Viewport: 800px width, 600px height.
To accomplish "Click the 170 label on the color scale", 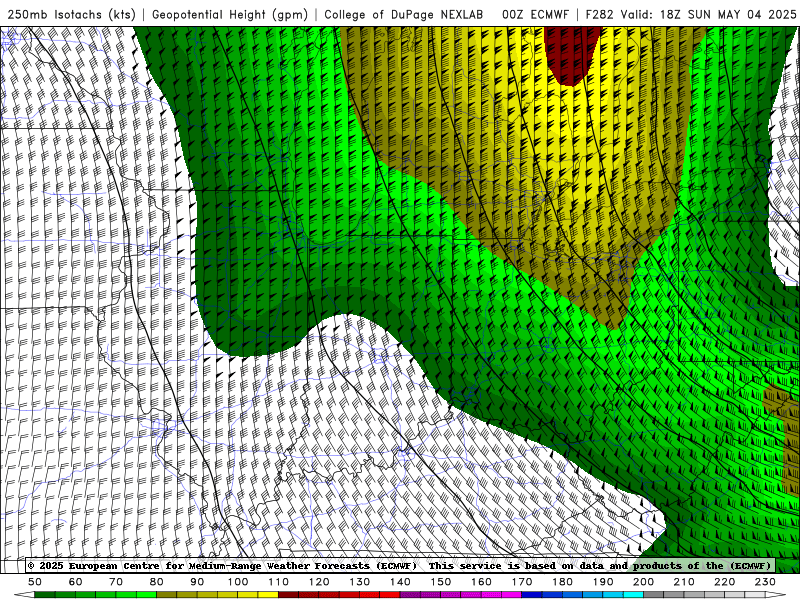I will [x=522, y=582].
